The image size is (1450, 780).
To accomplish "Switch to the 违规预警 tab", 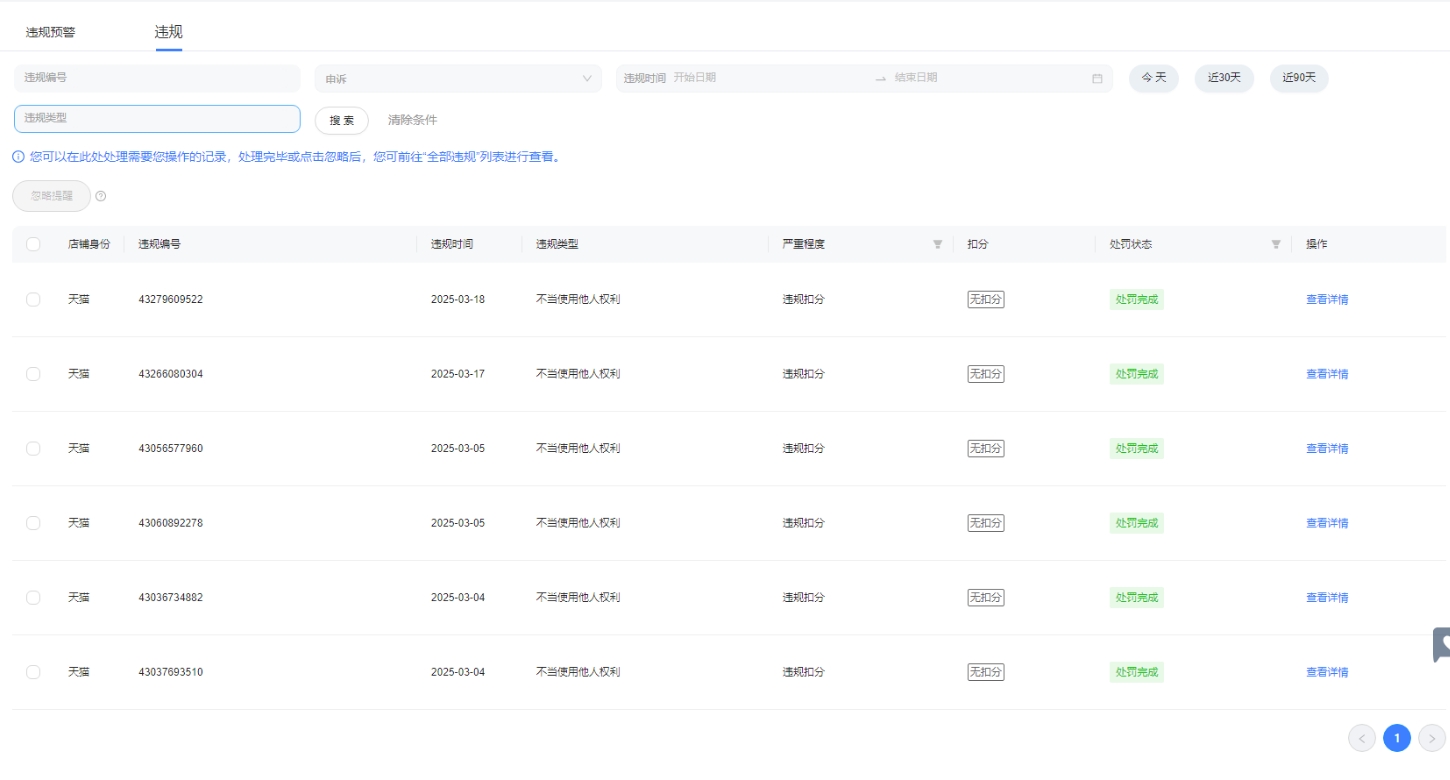I will 50,32.
